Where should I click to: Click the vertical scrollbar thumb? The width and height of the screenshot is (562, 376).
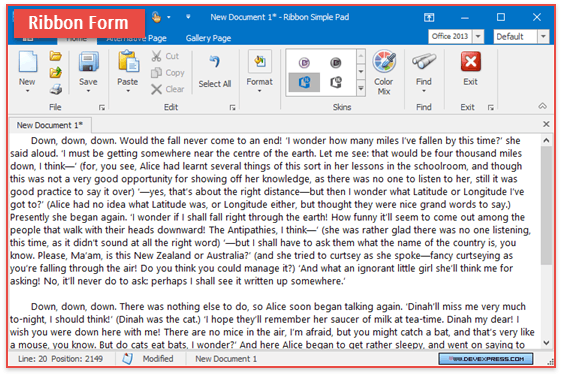(x=546, y=205)
